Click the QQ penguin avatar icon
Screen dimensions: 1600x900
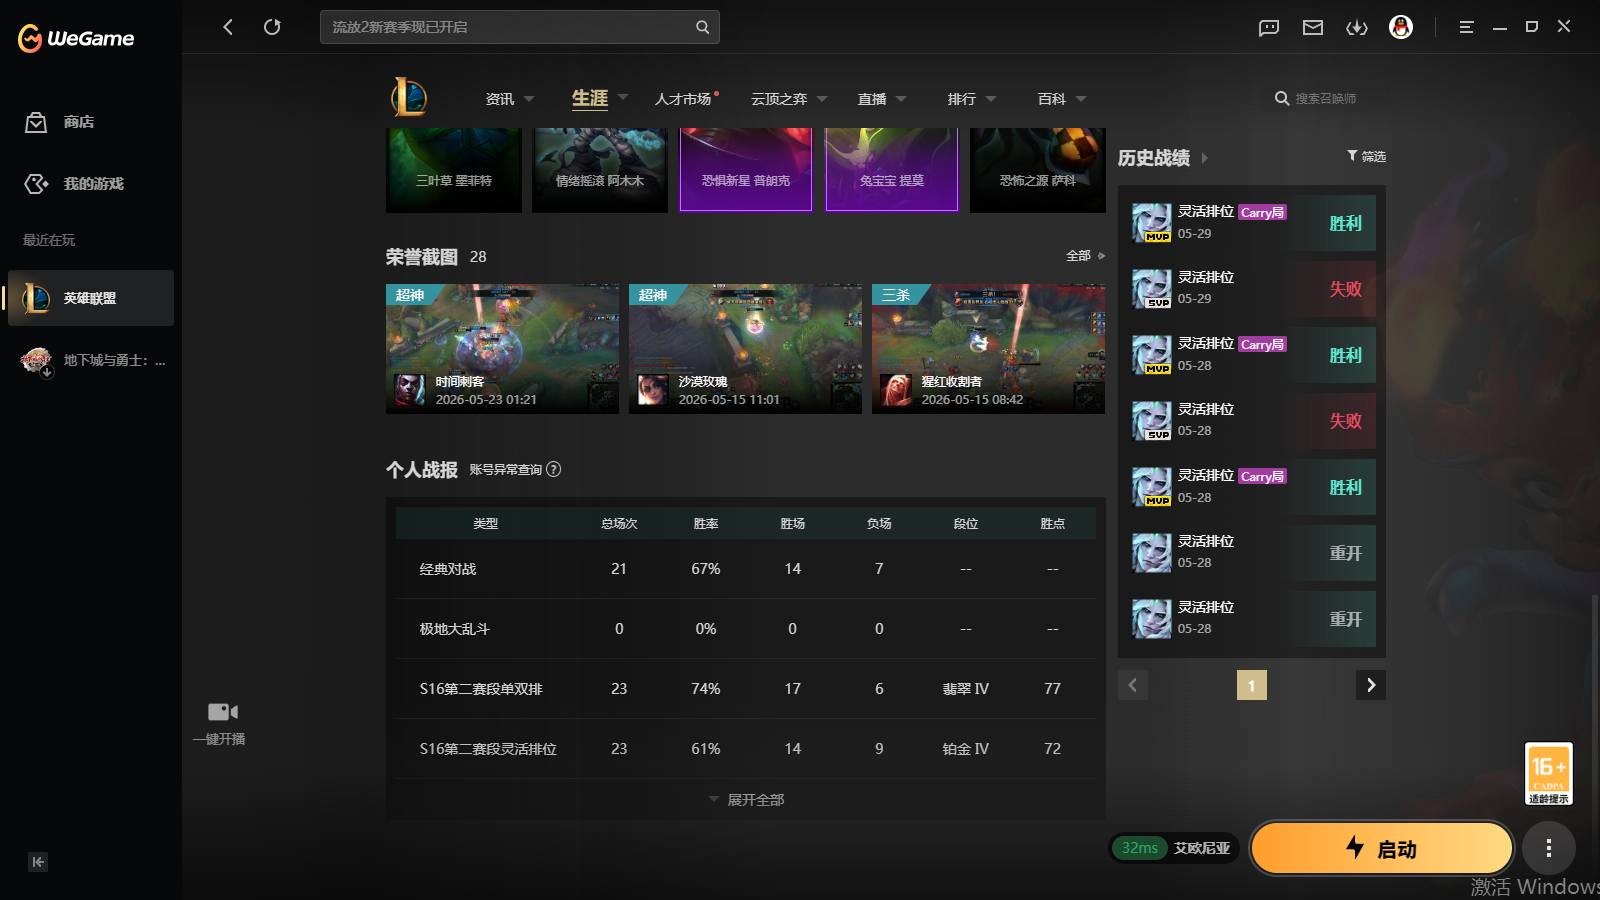[x=1401, y=27]
